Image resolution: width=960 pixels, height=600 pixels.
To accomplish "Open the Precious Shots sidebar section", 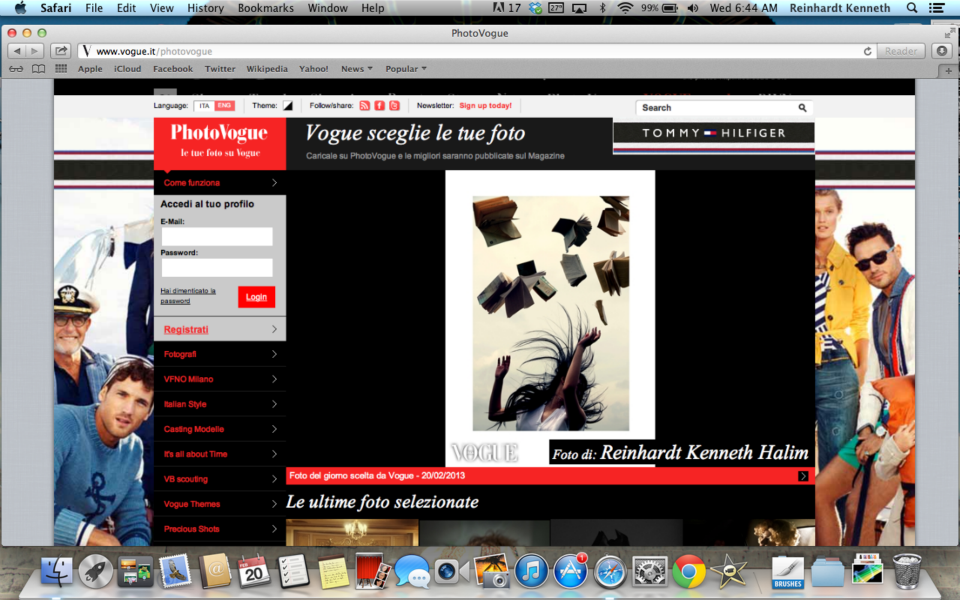I will point(220,529).
